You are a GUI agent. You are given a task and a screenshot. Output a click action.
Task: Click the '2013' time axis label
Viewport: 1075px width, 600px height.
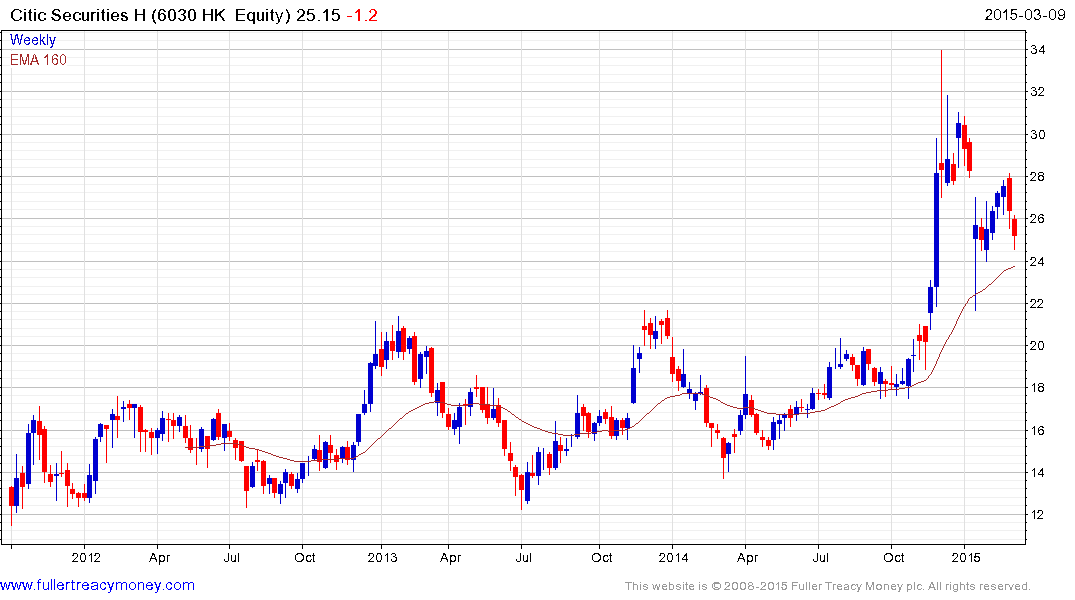[382, 557]
